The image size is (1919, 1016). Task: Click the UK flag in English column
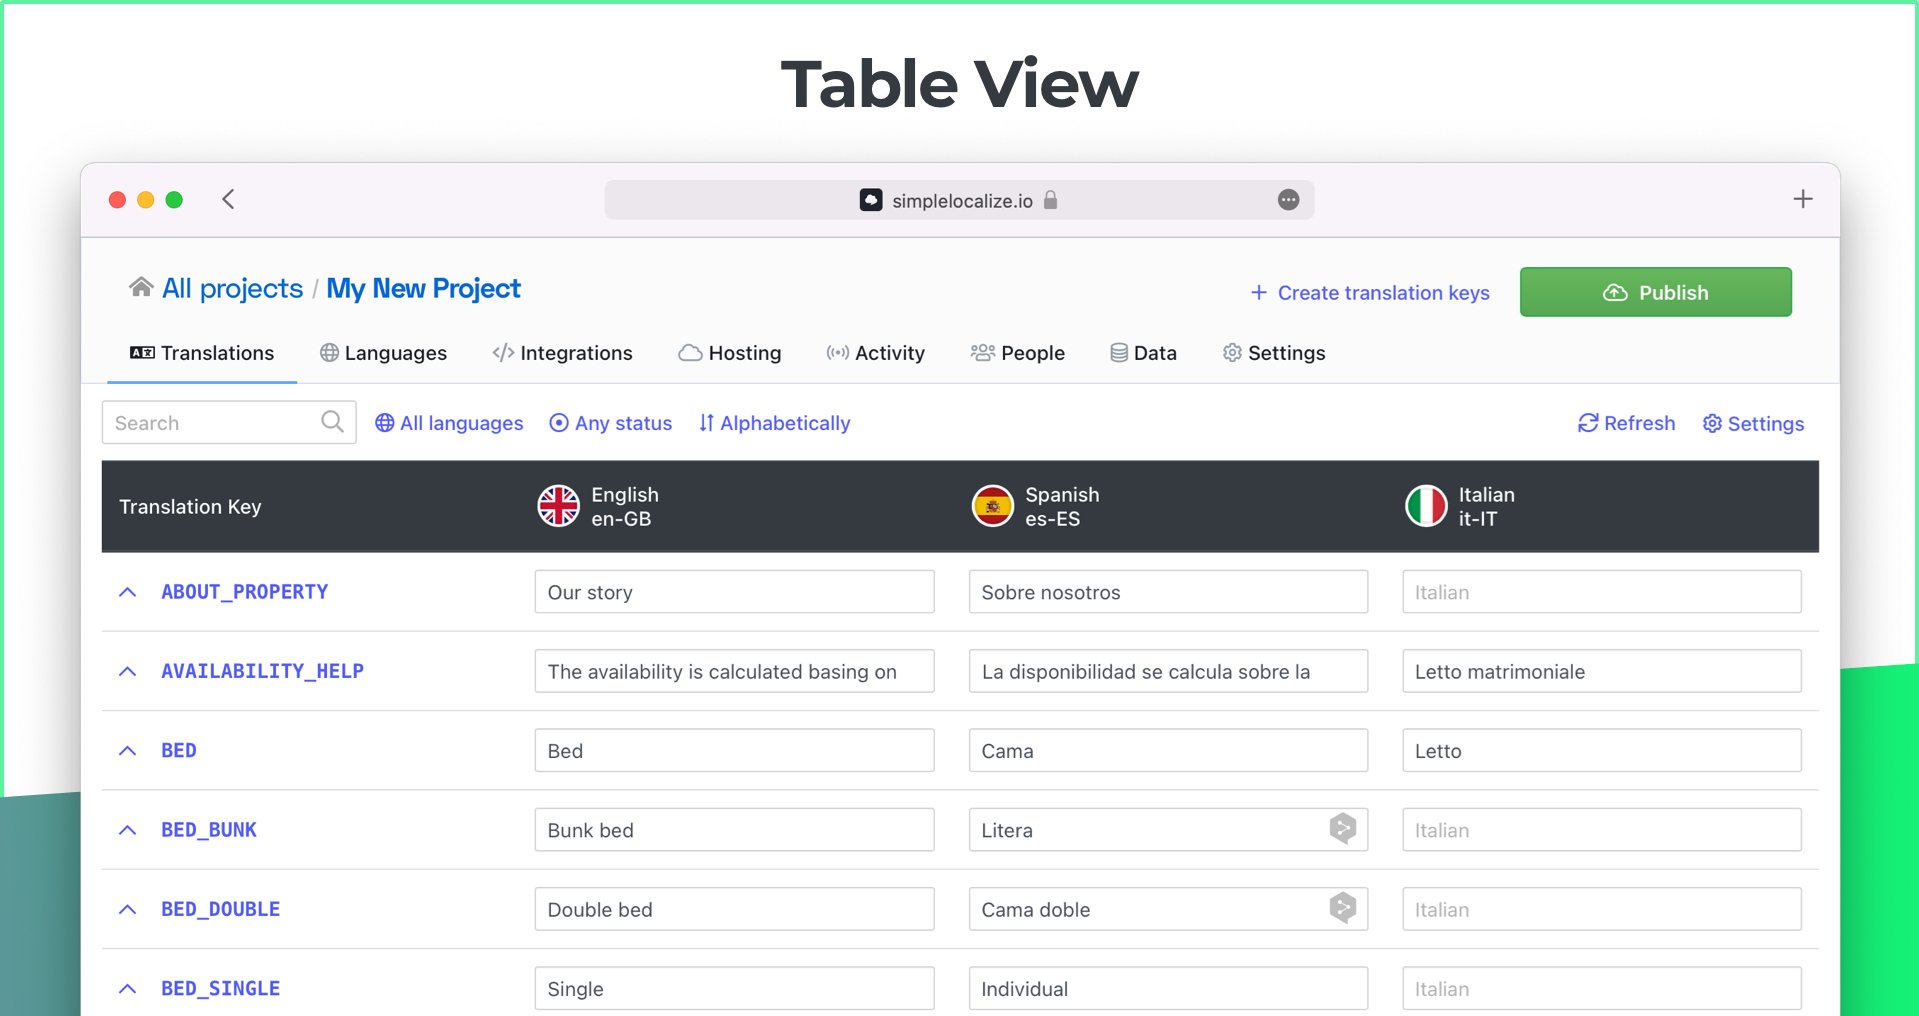(558, 506)
